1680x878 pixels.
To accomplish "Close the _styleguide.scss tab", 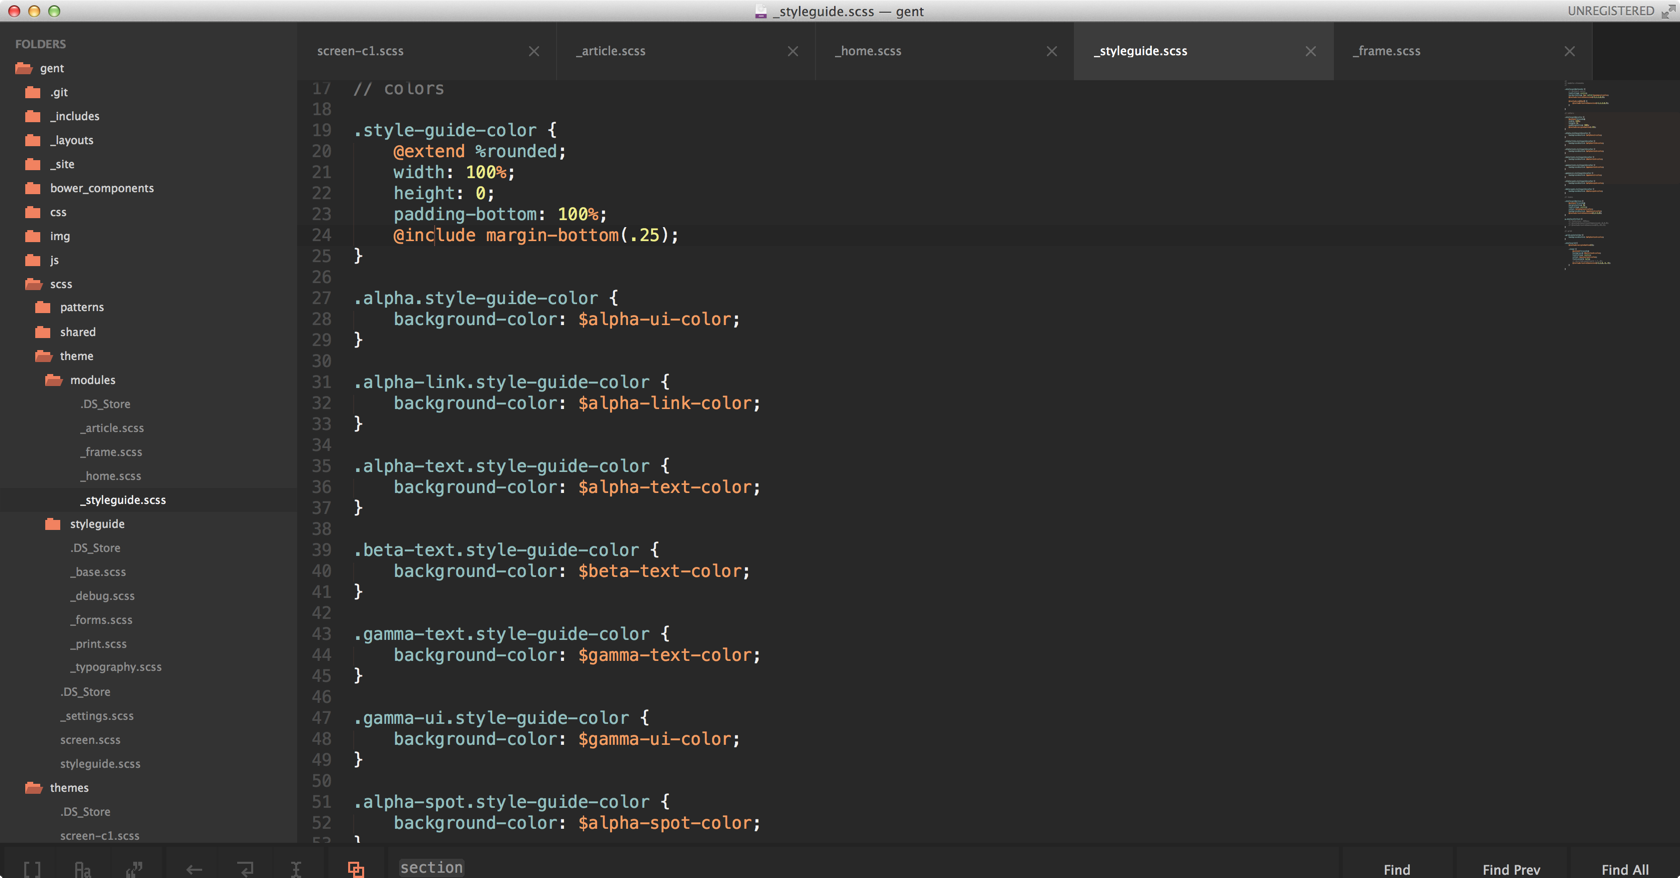I will click(x=1311, y=51).
